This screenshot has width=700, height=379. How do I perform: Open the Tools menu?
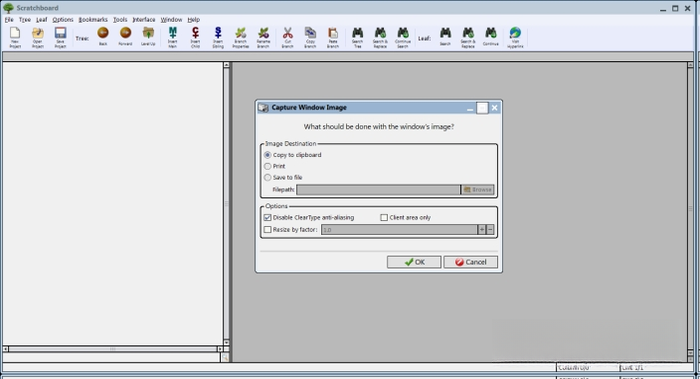(120, 20)
